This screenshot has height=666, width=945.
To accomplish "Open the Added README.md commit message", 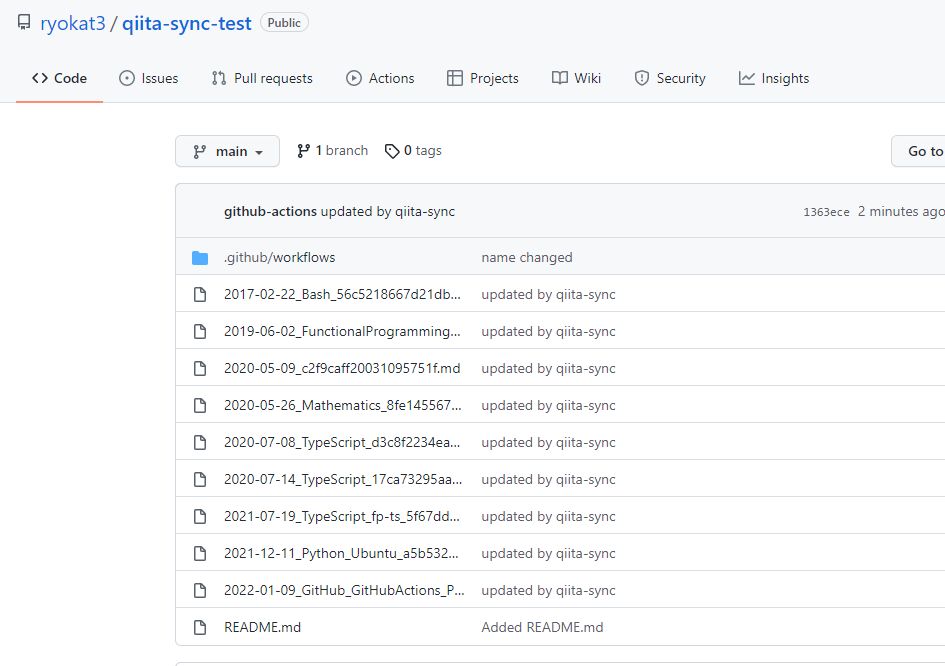I will [x=542, y=627].
